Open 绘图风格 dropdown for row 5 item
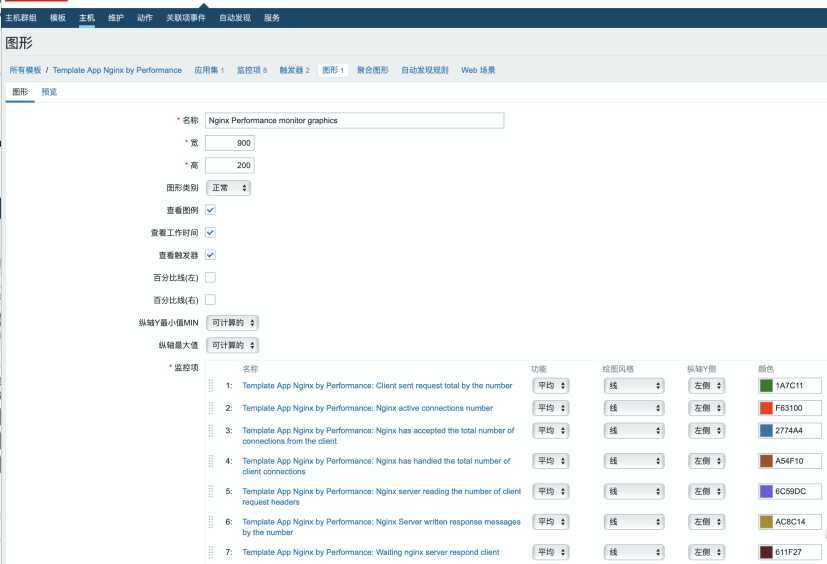Viewport: 827px width, 564px height. pyautogui.click(x=633, y=491)
